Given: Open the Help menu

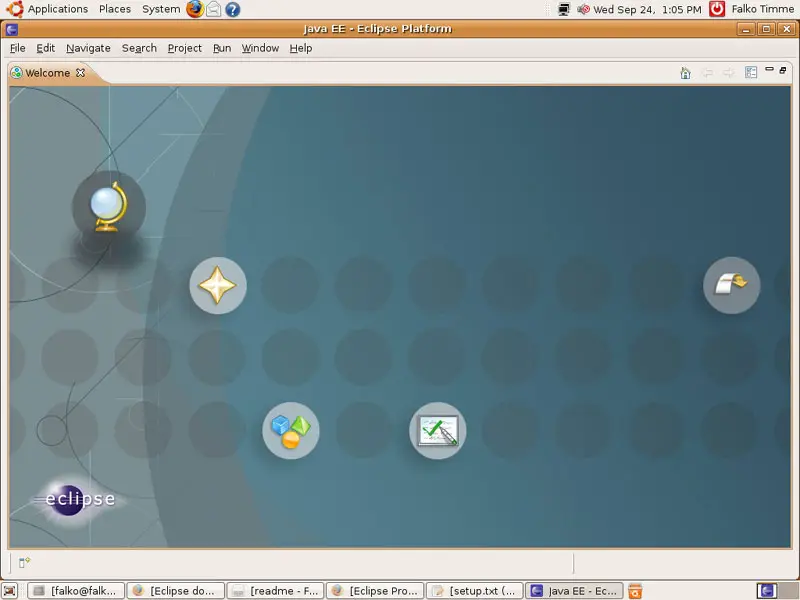Looking at the screenshot, I should 301,48.
